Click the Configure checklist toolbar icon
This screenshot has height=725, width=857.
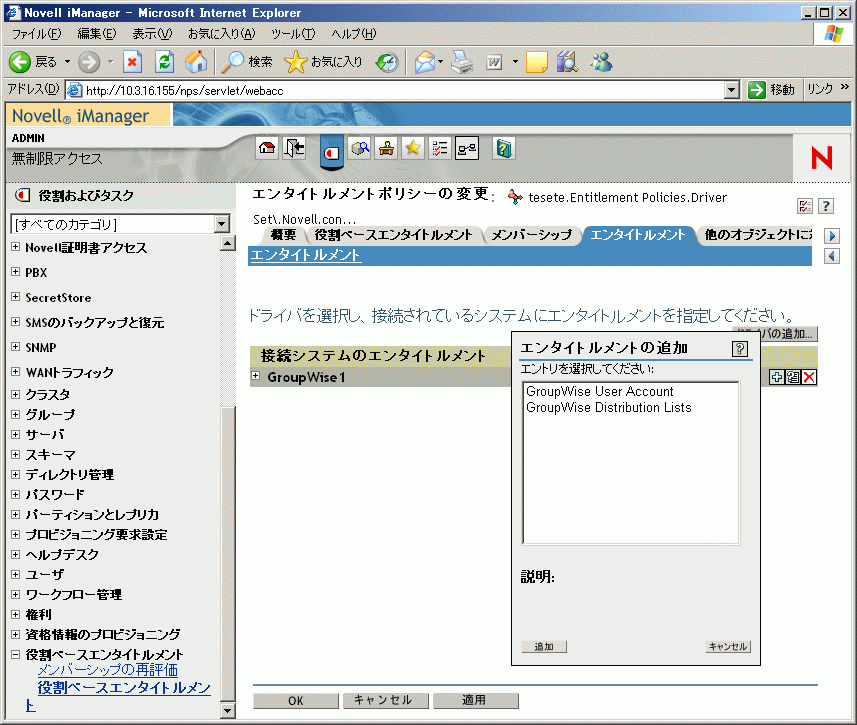tap(440, 149)
